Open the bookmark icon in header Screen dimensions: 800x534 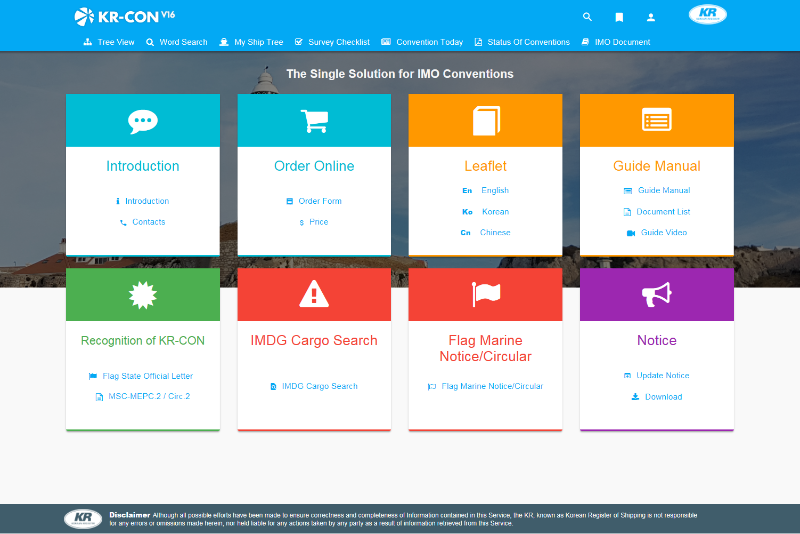coord(619,17)
